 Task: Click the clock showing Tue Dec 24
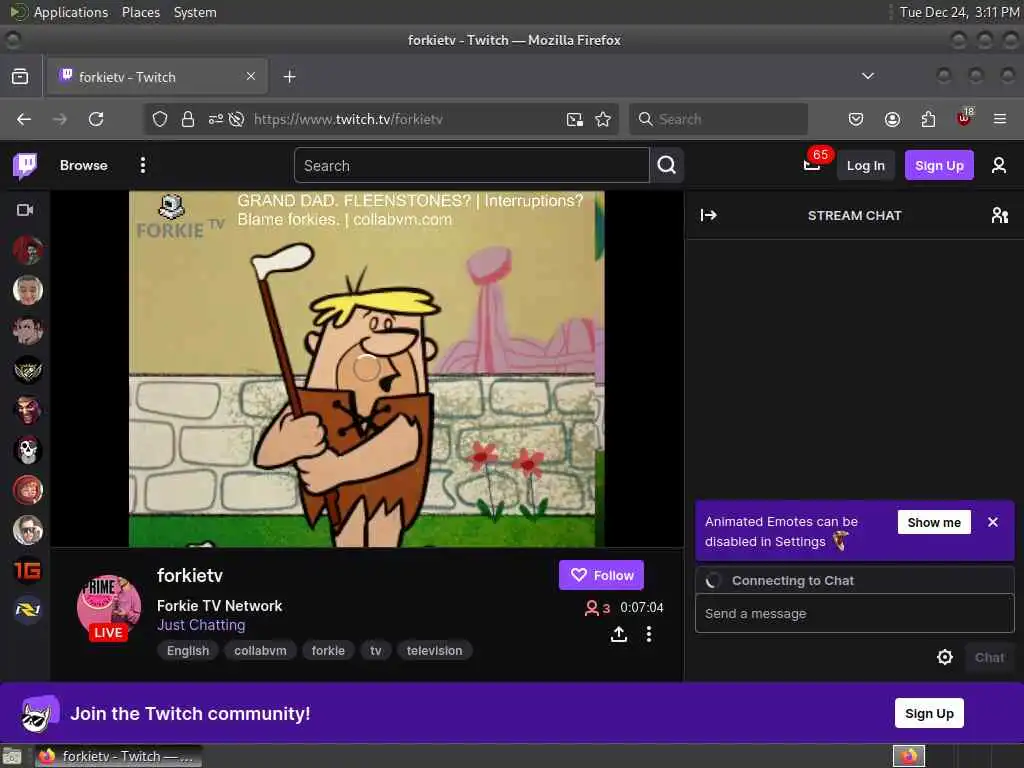959,12
